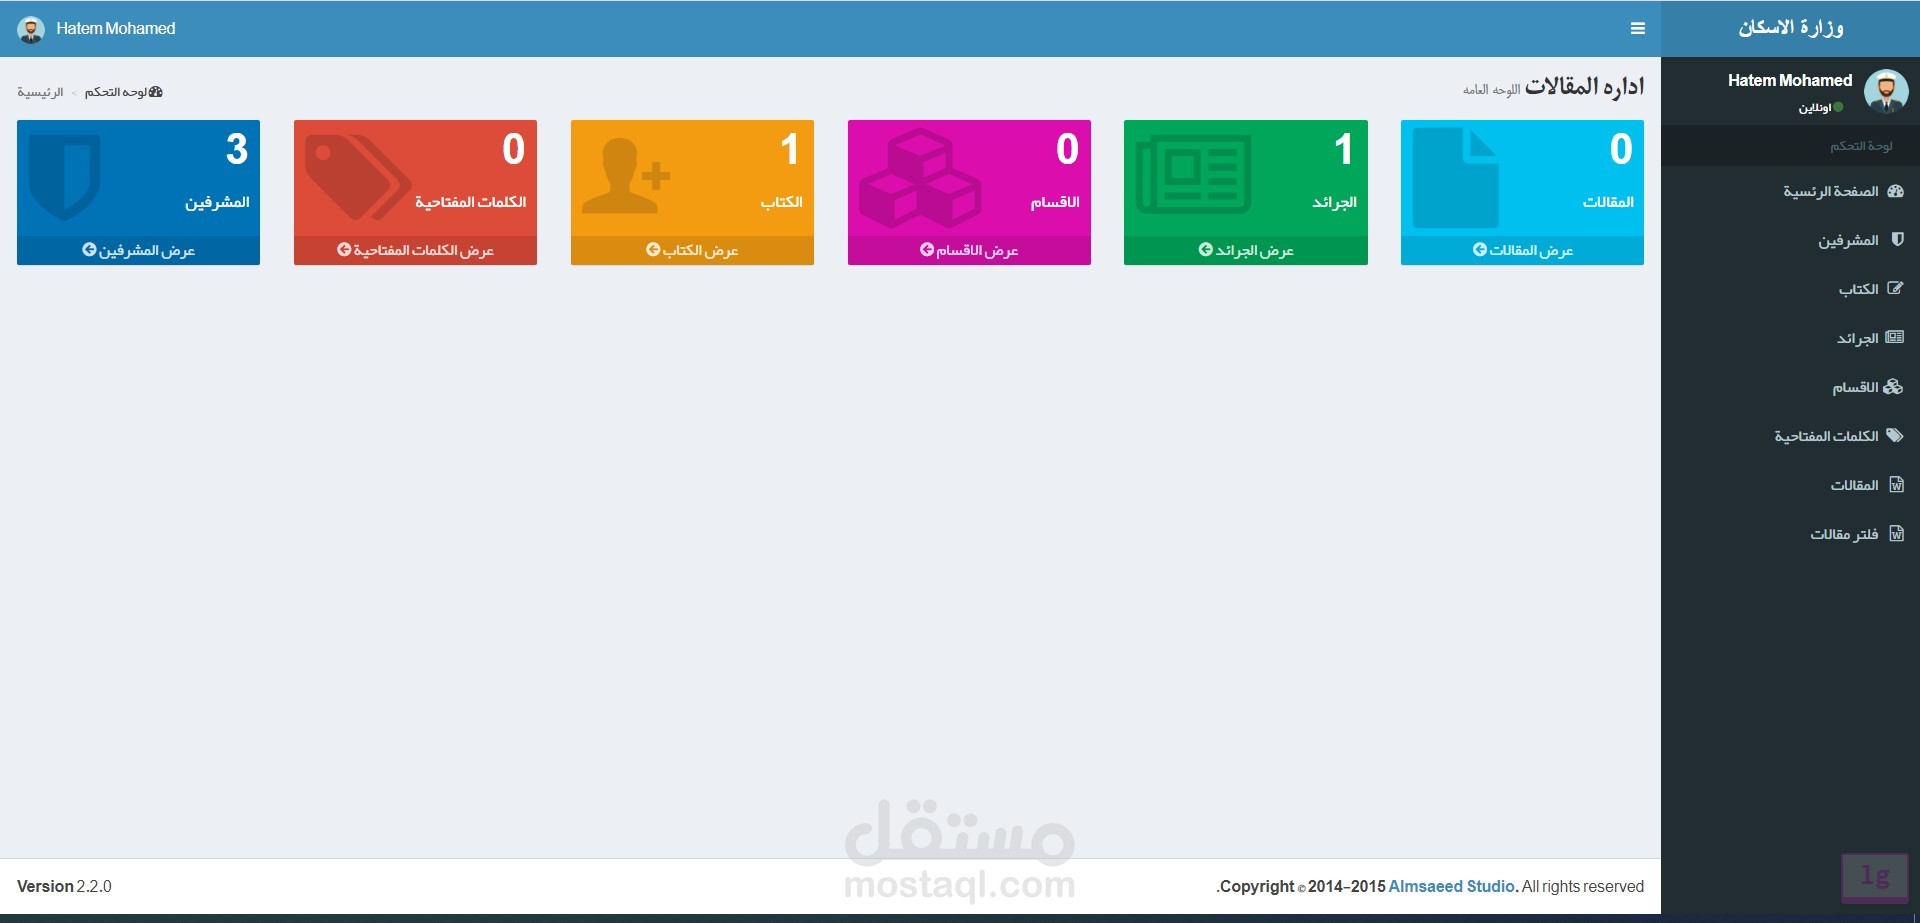Screen dimensions: 1920x923
Task: Click the large tags icon on الكلمات المفتاحية card
Action: (x=357, y=178)
